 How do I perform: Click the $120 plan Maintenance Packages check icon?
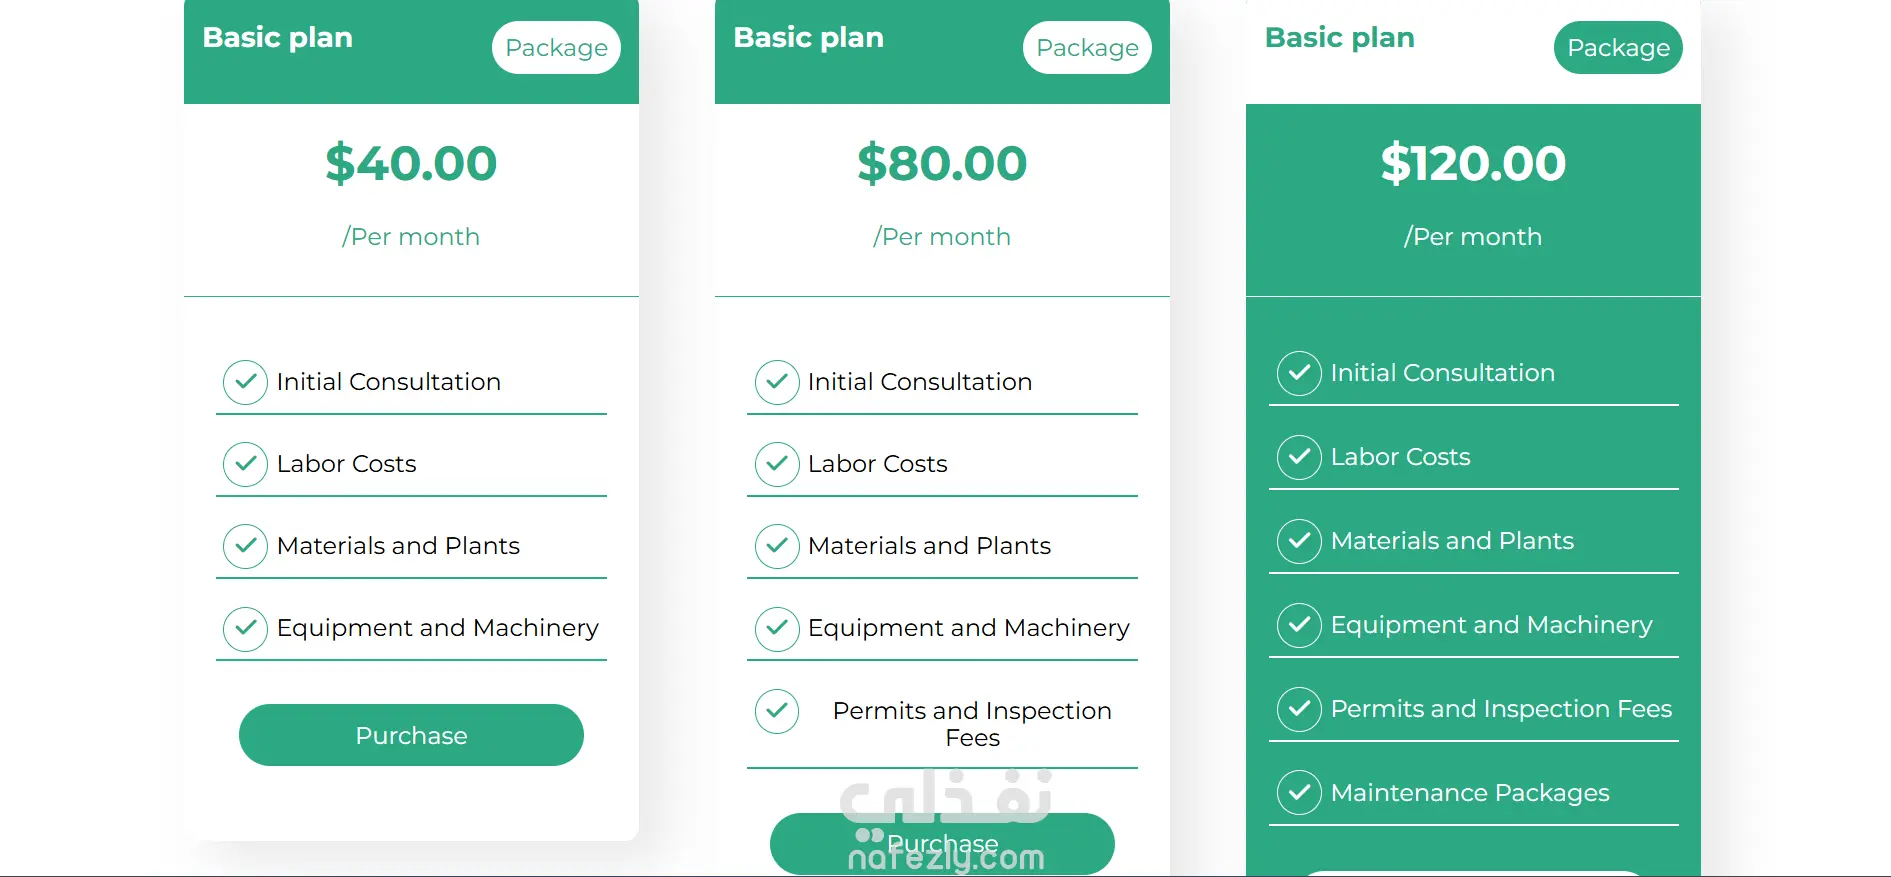(1299, 793)
